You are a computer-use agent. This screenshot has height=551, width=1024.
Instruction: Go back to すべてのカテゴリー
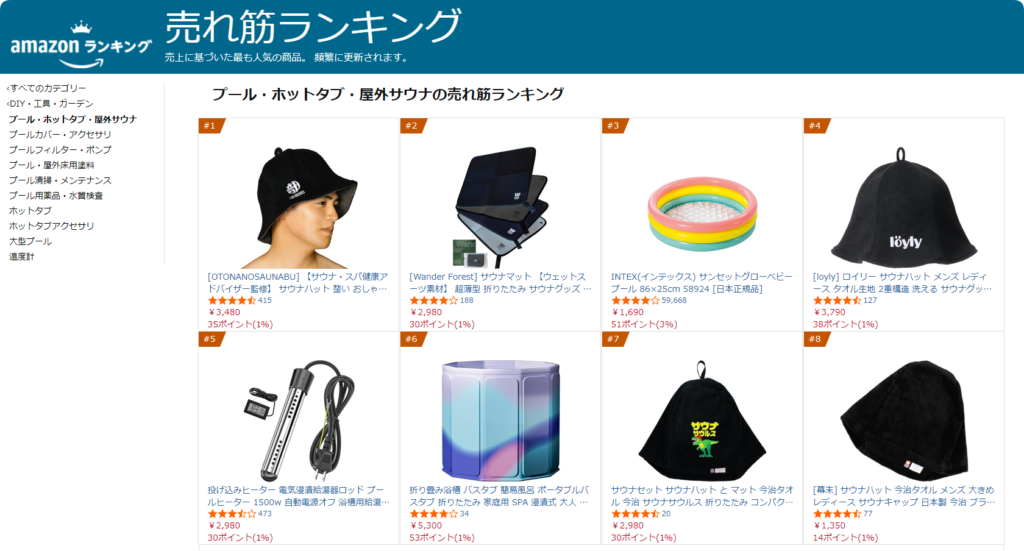(x=46, y=88)
